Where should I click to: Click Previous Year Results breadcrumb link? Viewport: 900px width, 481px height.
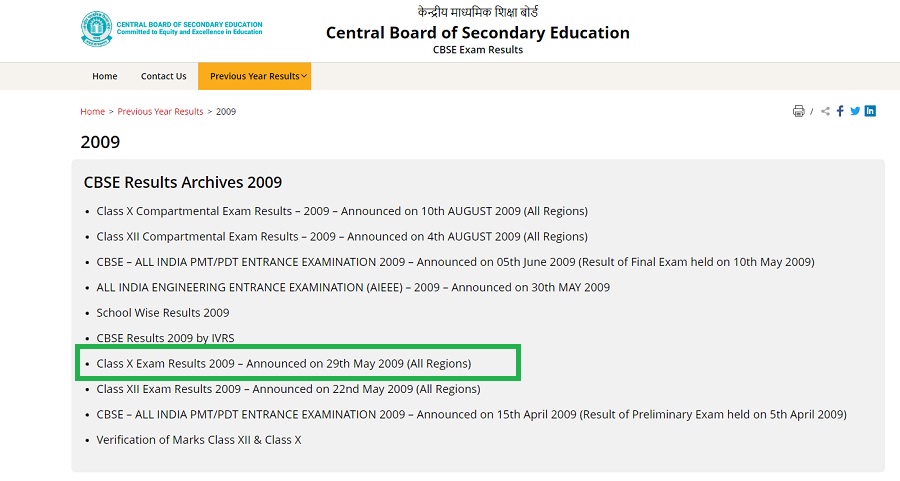[160, 112]
